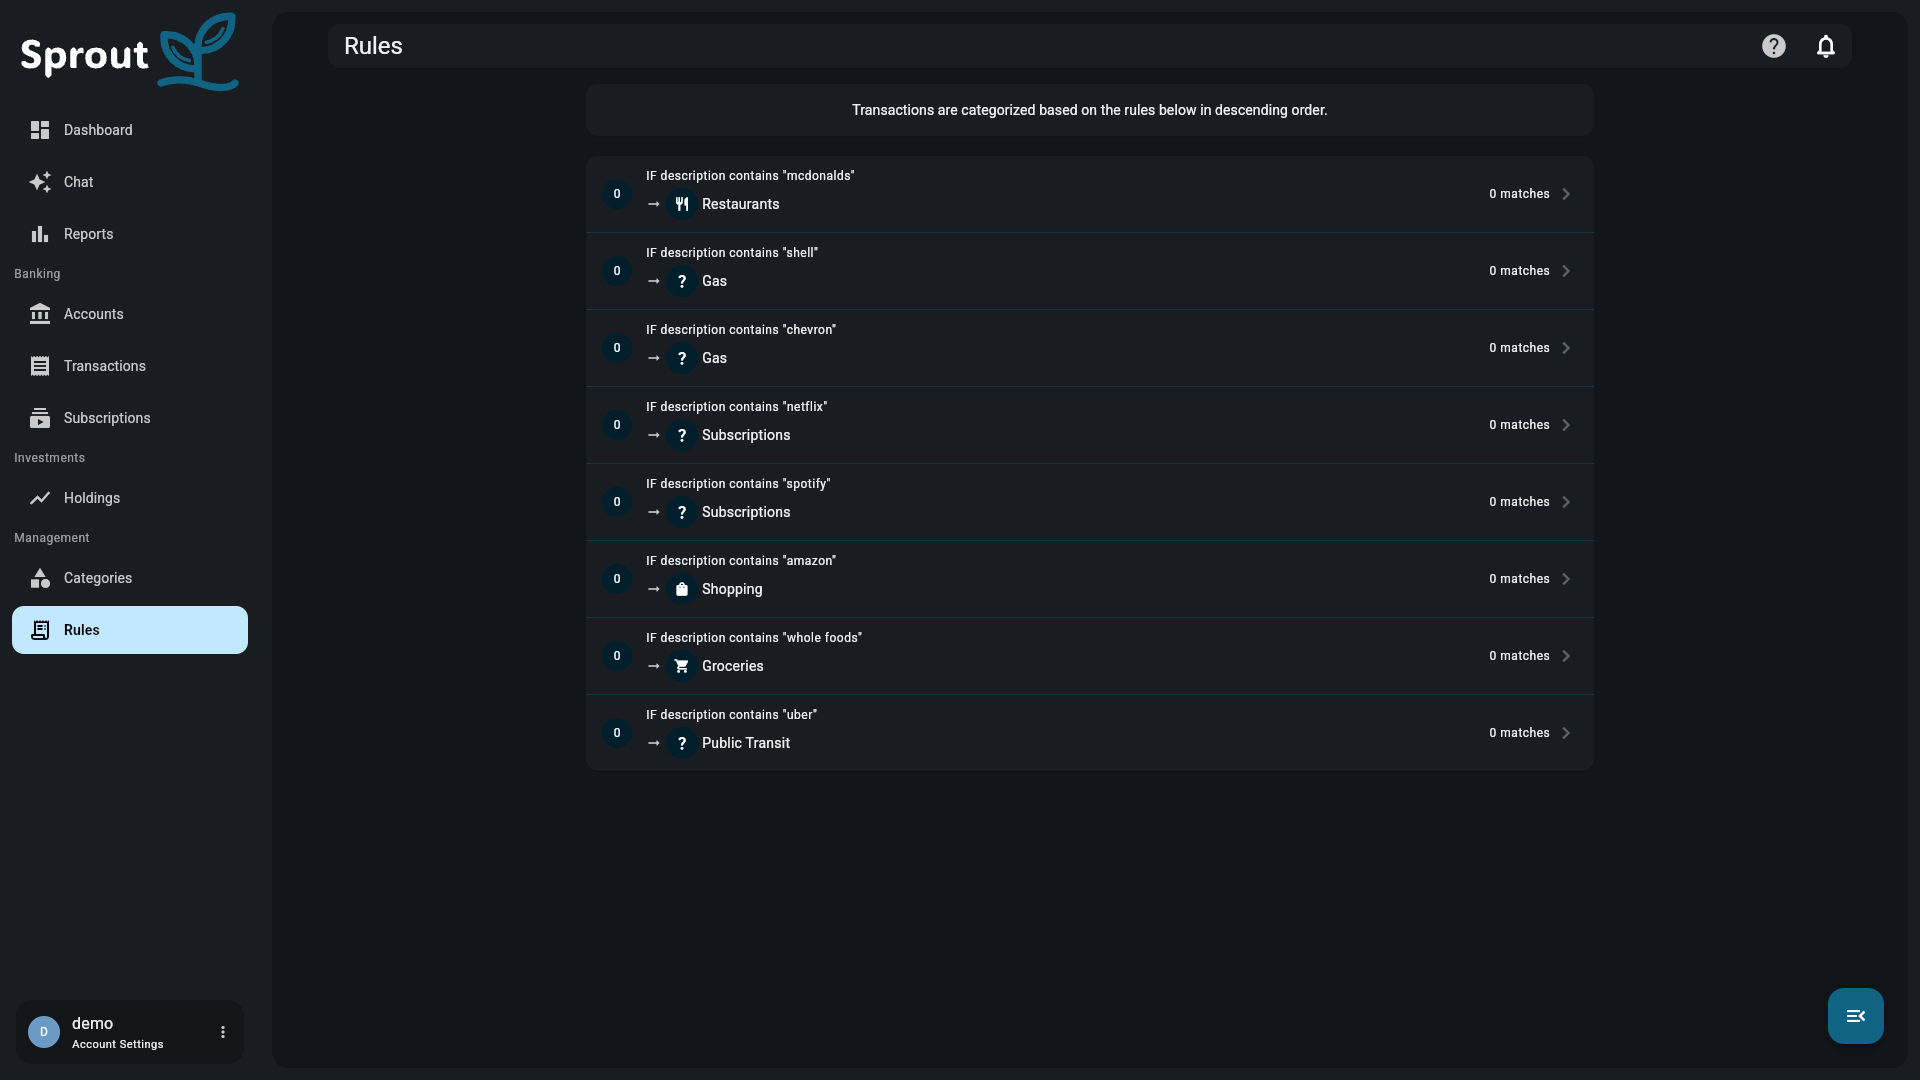
Task: Click the floating menu-collapse button
Action: (1856, 1016)
